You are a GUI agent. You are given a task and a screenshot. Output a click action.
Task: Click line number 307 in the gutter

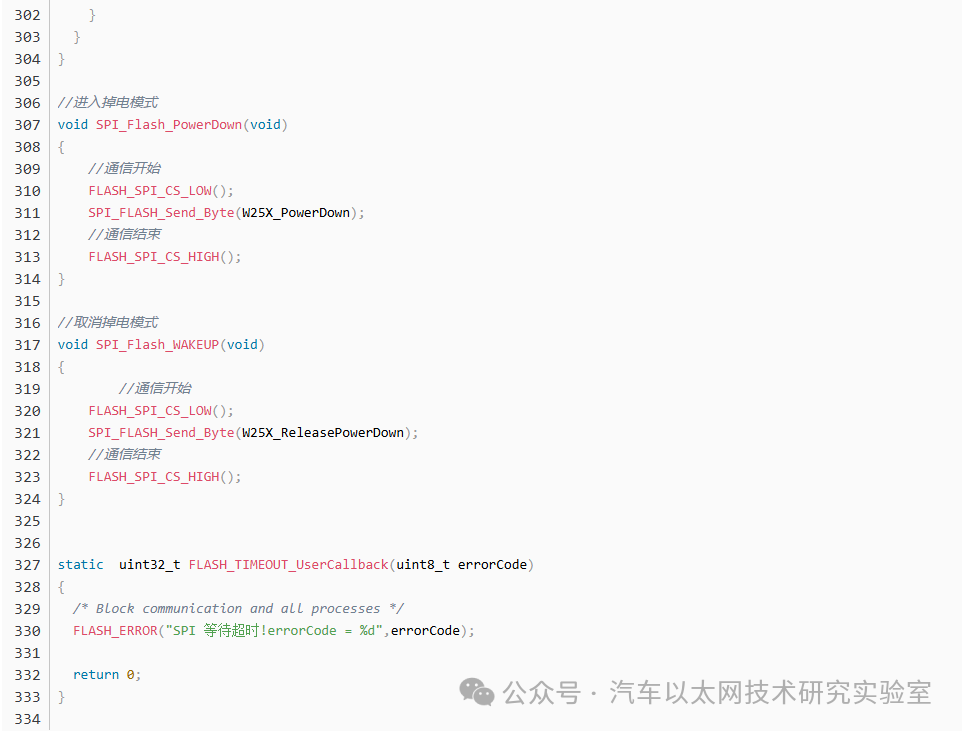(27, 125)
